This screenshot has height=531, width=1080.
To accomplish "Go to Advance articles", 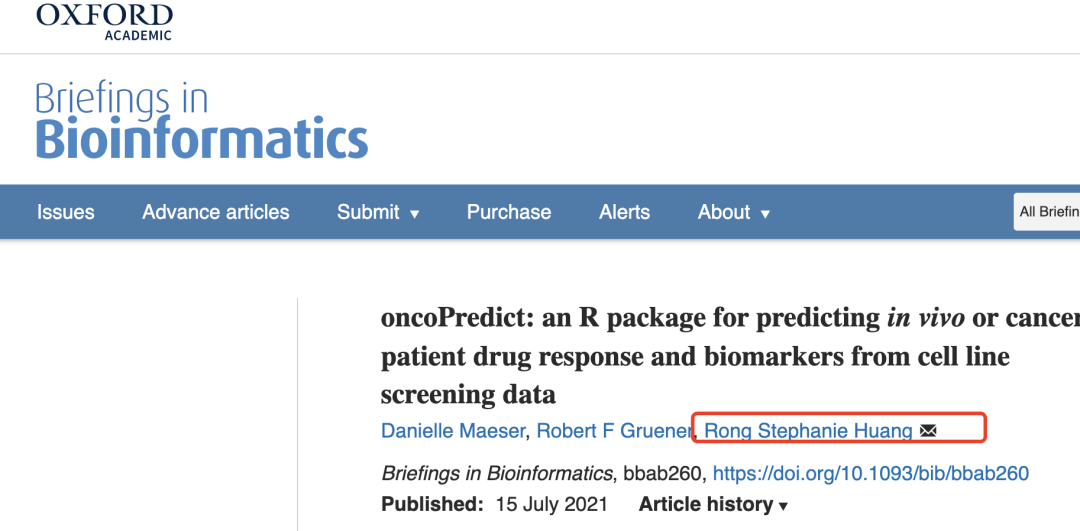I will click(x=215, y=212).
